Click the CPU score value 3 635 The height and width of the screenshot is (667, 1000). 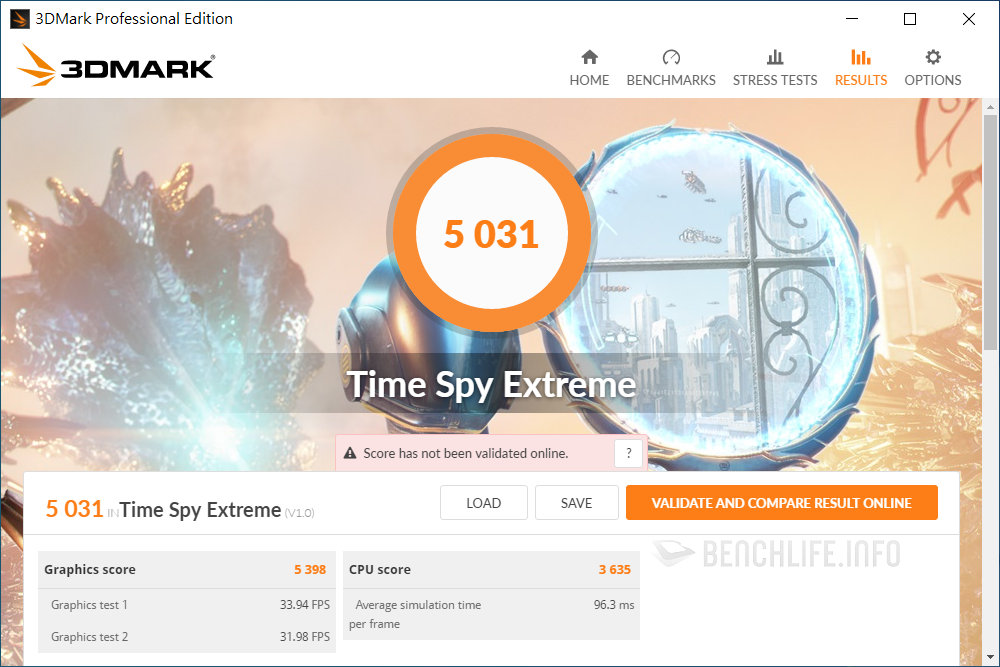tap(615, 569)
